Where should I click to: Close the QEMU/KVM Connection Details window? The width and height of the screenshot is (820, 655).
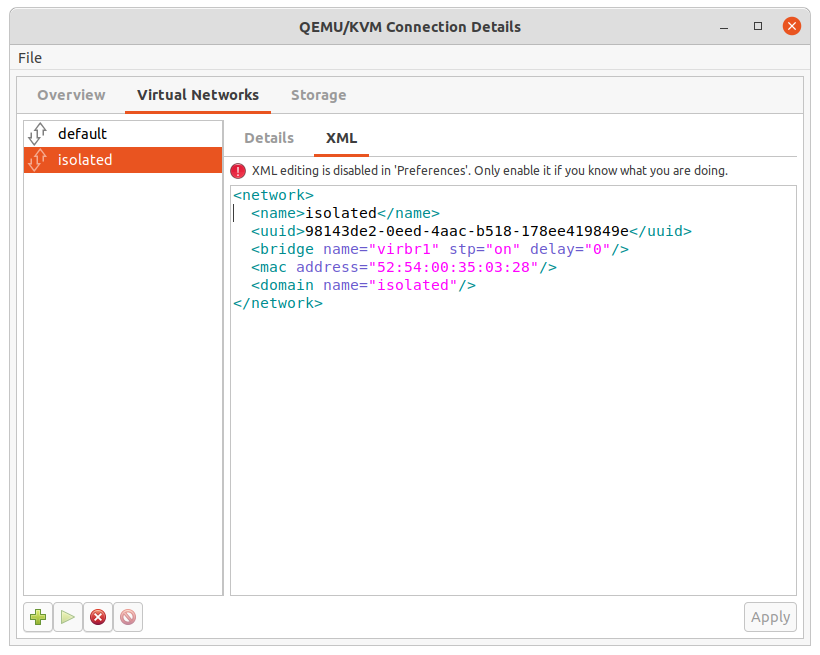point(792,26)
